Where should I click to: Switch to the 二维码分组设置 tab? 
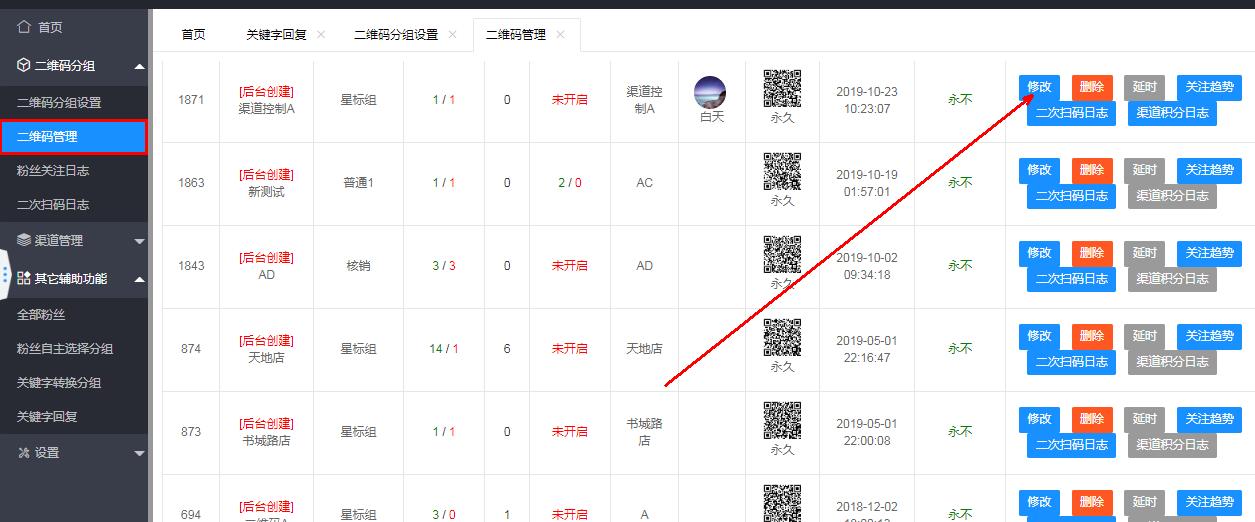point(396,34)
